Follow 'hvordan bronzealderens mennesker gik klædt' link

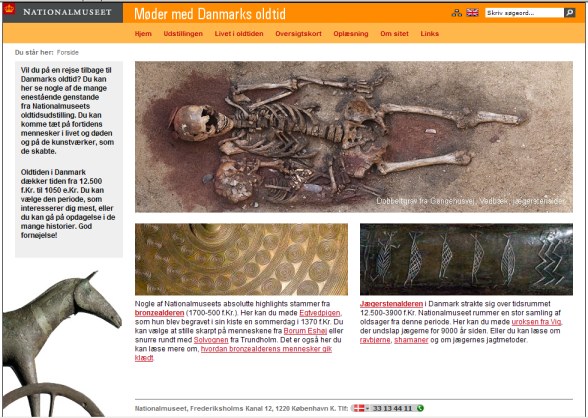pyautogui.click(x=233, y=354)
